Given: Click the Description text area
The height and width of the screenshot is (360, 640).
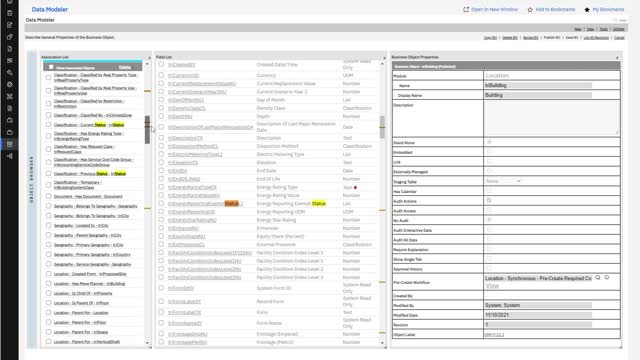Looking at the screenshot, I should (x=551, y=118).
